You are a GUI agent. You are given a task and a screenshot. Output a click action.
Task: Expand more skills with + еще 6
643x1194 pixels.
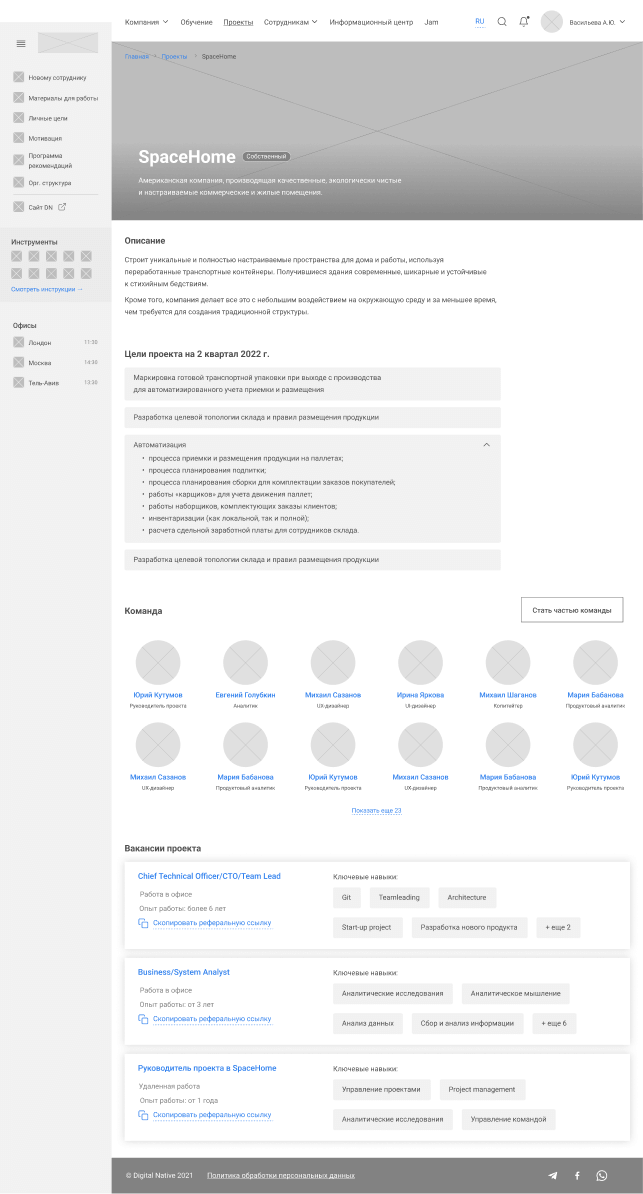(x=554, y=1023)
